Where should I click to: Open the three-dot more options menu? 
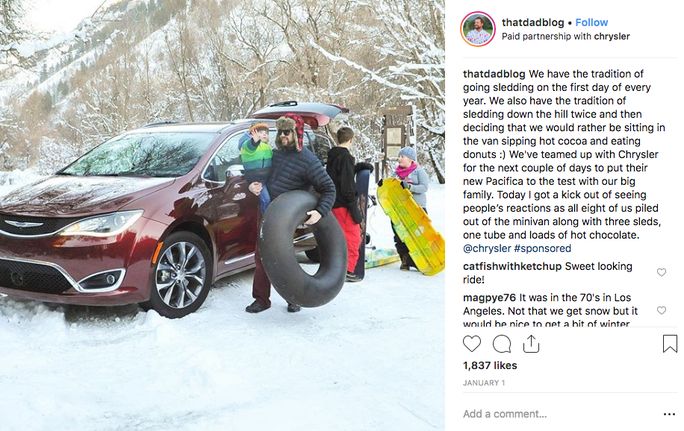669,414
